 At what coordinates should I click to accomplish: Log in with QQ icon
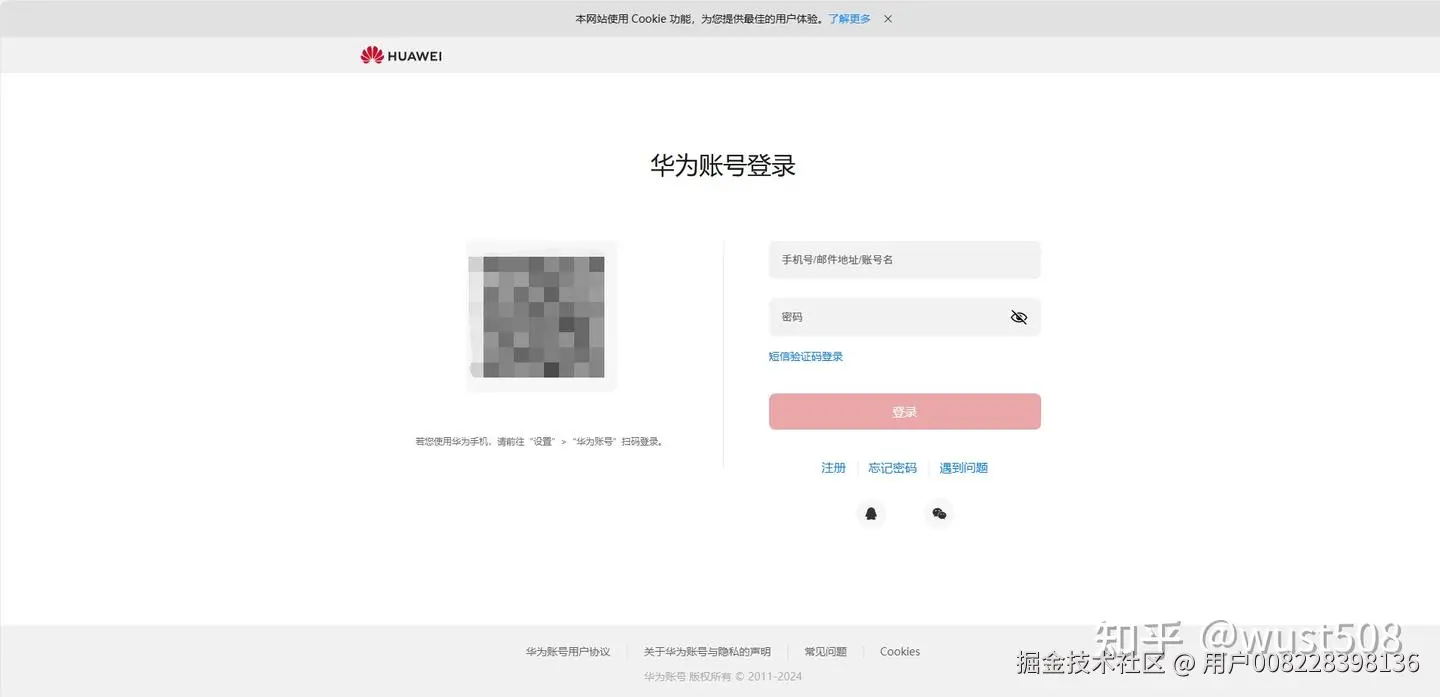871,514
